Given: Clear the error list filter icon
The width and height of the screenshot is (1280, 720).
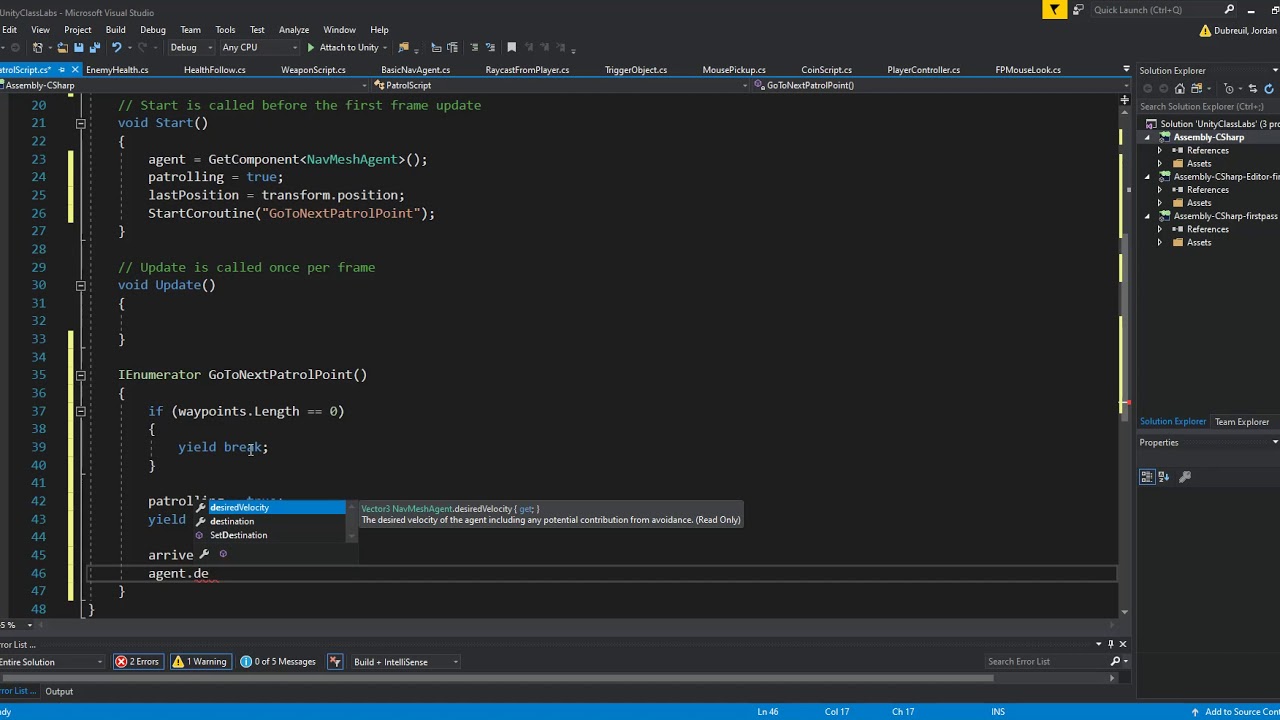Looking at the screenshot, I should point(335,662).
